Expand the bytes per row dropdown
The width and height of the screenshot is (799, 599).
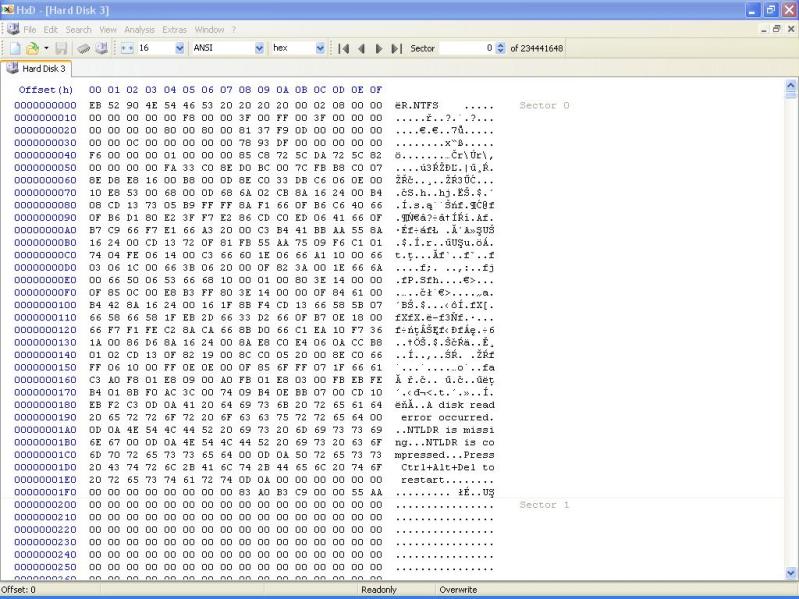[x=180, y=48]
